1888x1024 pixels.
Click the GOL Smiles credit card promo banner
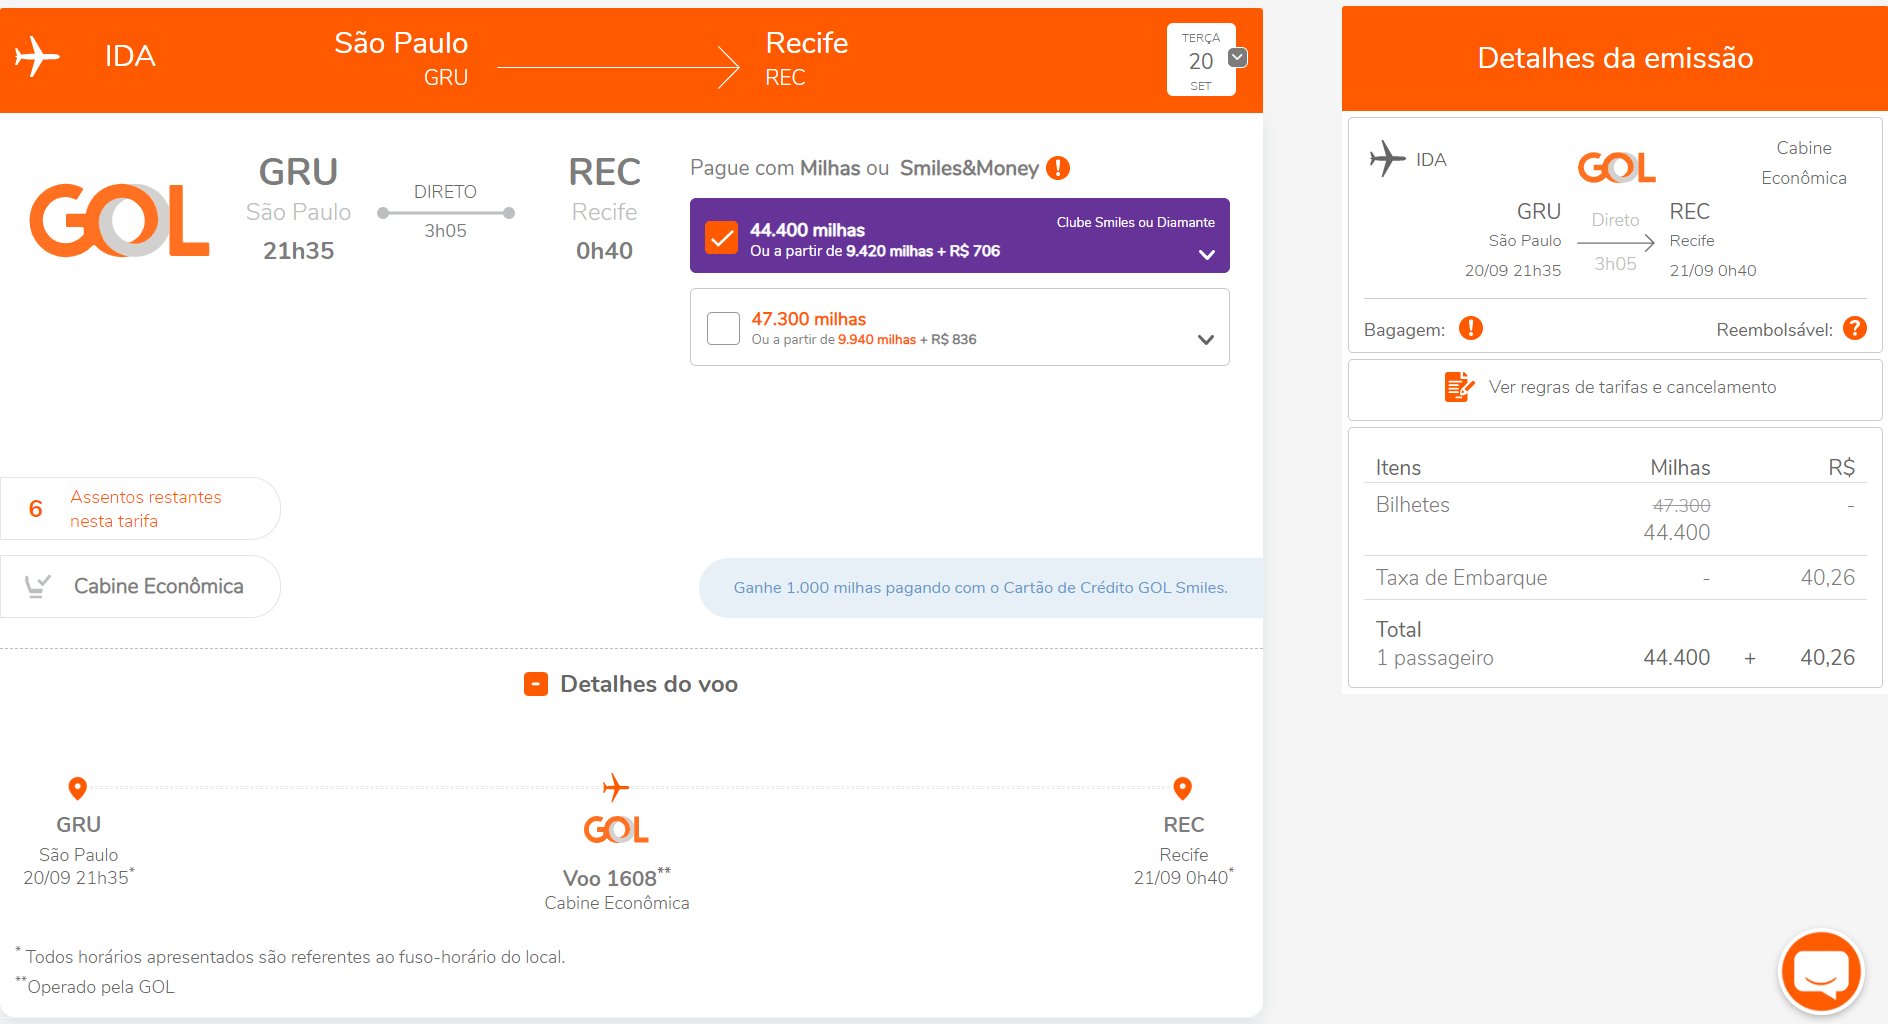pos(980,588)
